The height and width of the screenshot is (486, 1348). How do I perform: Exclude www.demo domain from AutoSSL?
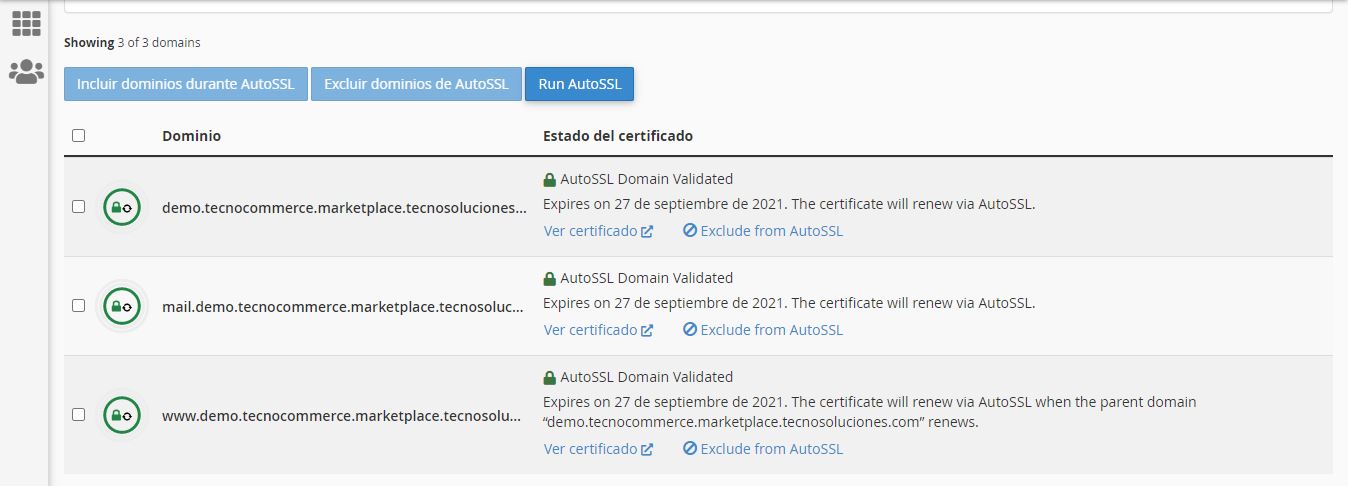(763, 449)
